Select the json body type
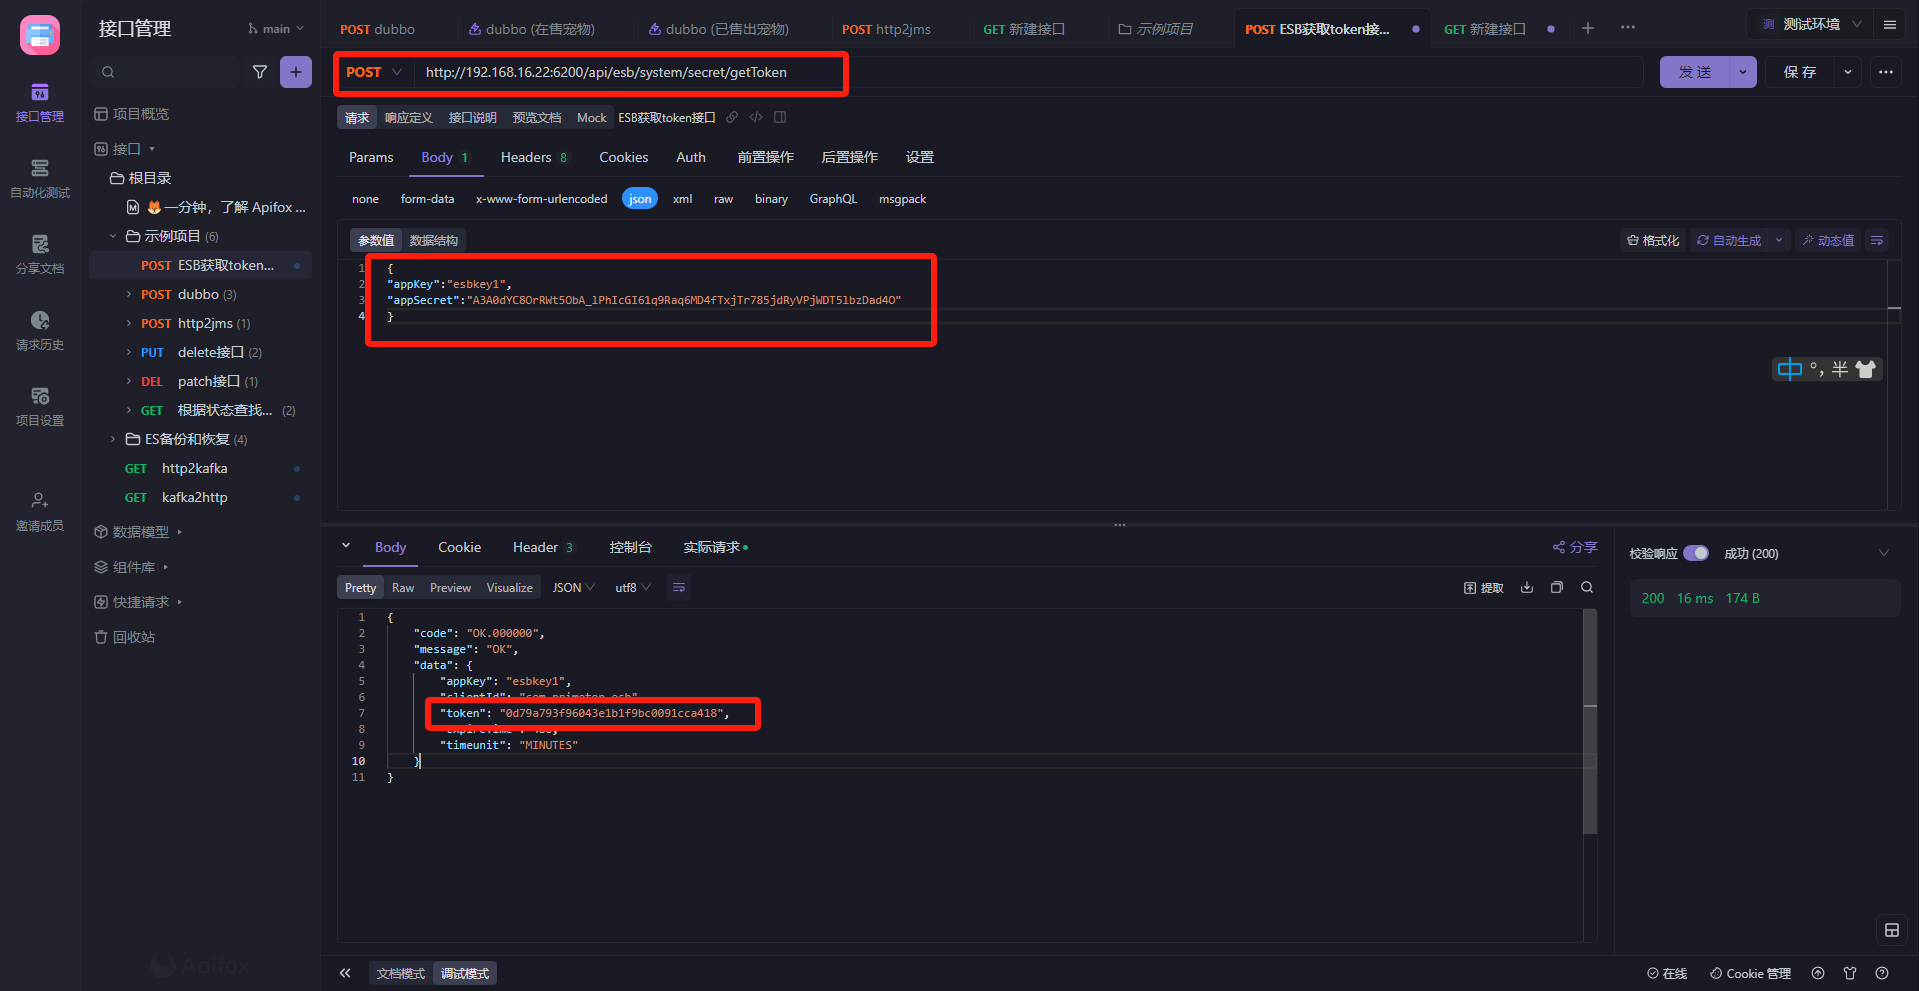Screen dimensions: 1919x991 [x=640, y=199]
